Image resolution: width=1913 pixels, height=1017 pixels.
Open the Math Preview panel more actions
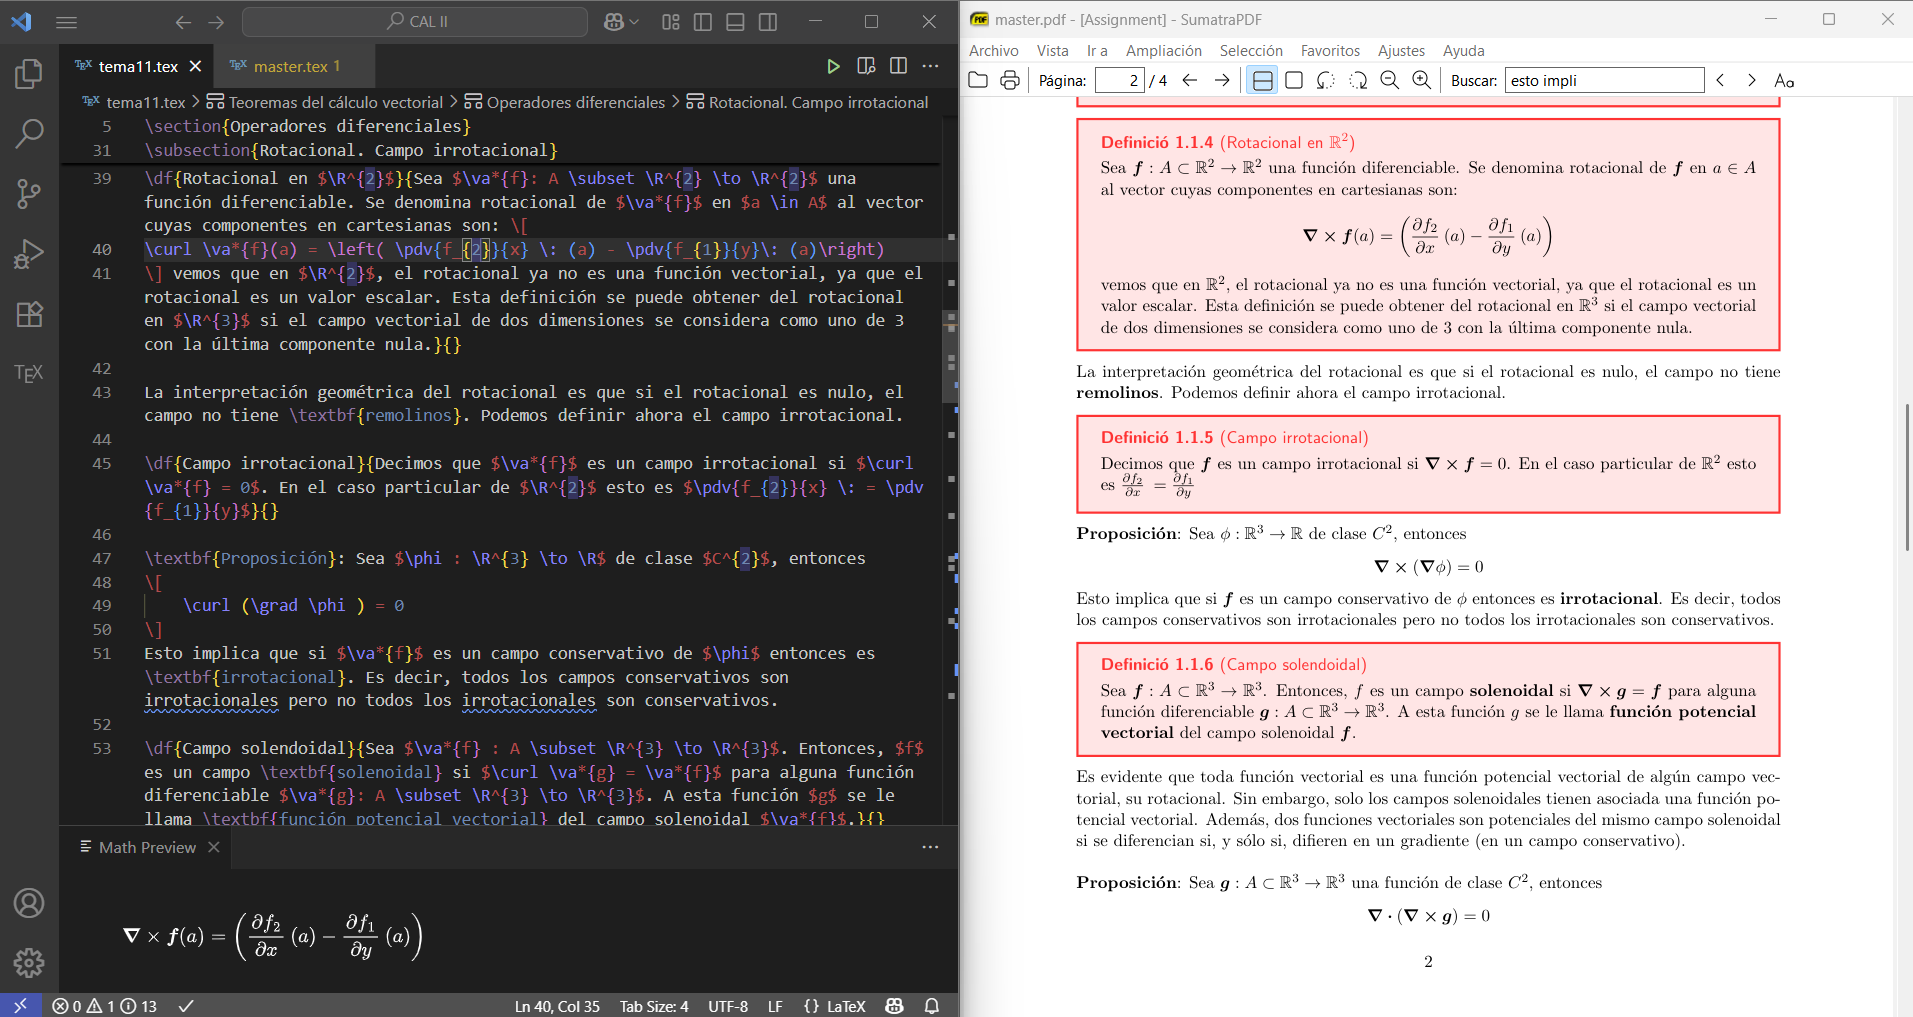931,847
